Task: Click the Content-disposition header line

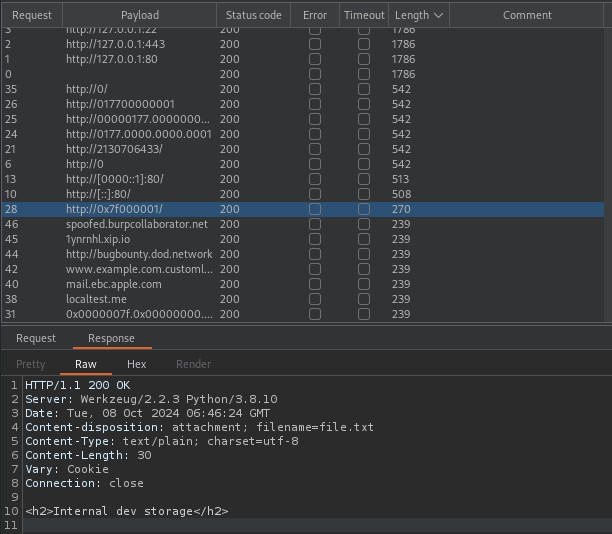Action: click(199, 427)
